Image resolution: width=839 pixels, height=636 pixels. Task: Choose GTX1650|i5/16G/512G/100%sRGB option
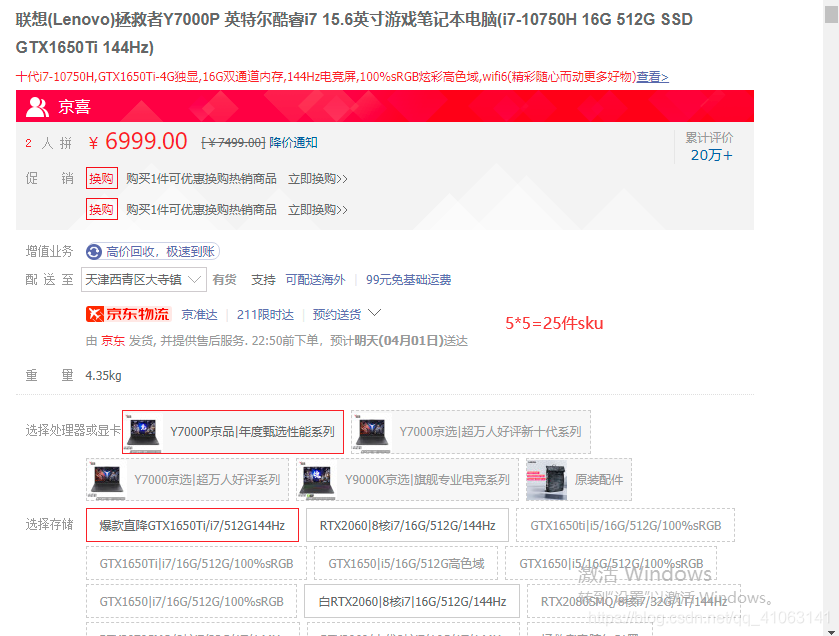(x=611, y=563)
